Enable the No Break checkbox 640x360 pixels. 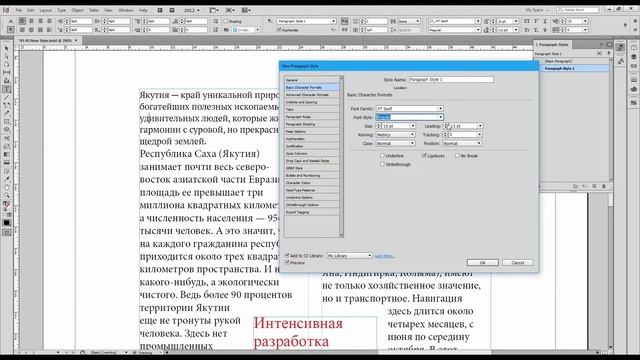[x=457, y=156]
